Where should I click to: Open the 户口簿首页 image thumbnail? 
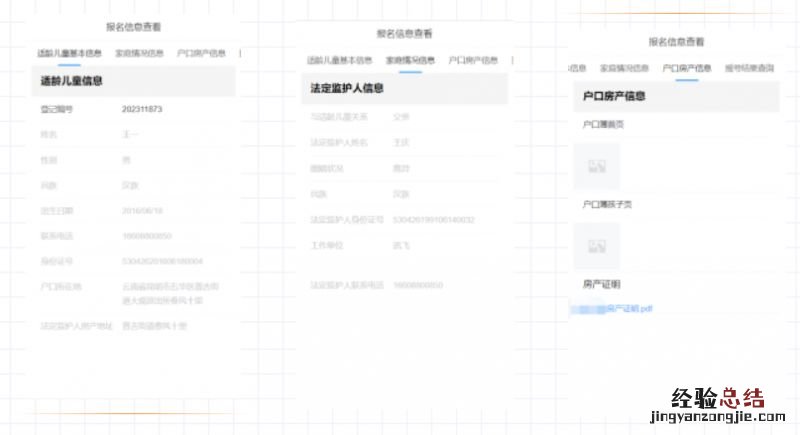point(597,166)
